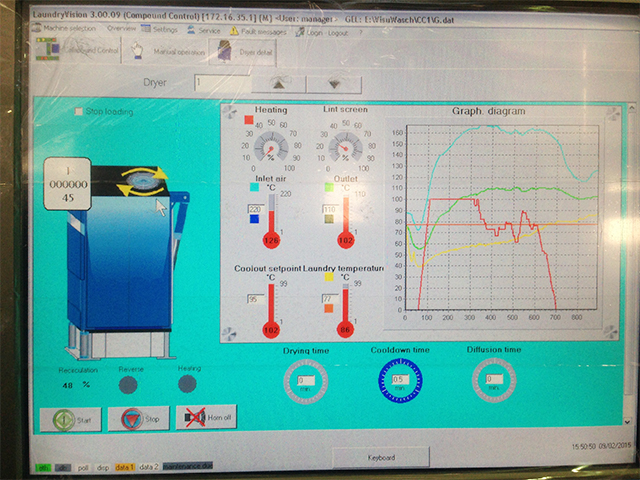Click the scrollbar down arrow
640x480 pixels.
coord(627,422)
